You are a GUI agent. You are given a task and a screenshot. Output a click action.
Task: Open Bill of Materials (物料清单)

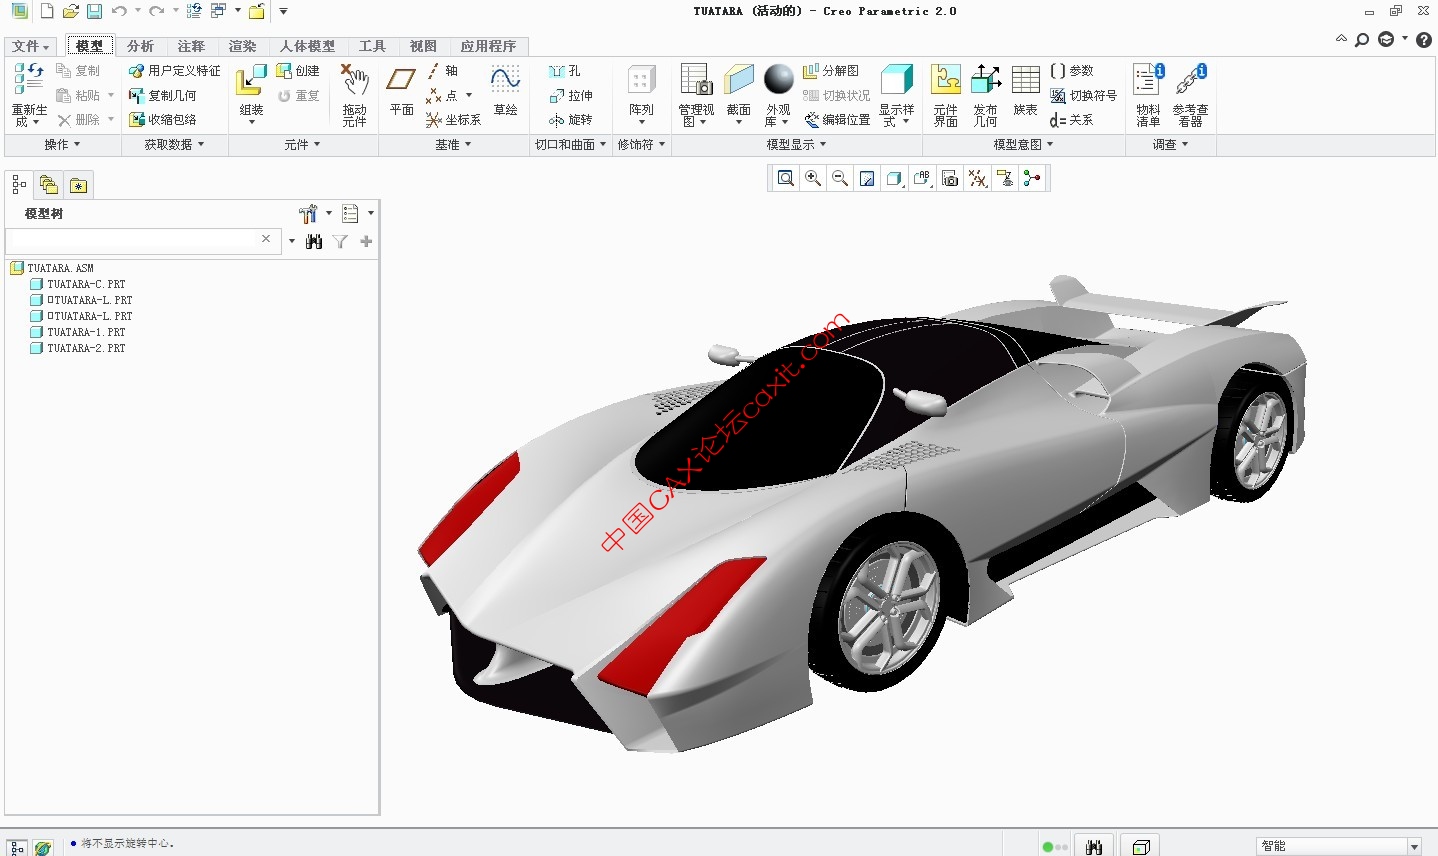pos(1148,94)
